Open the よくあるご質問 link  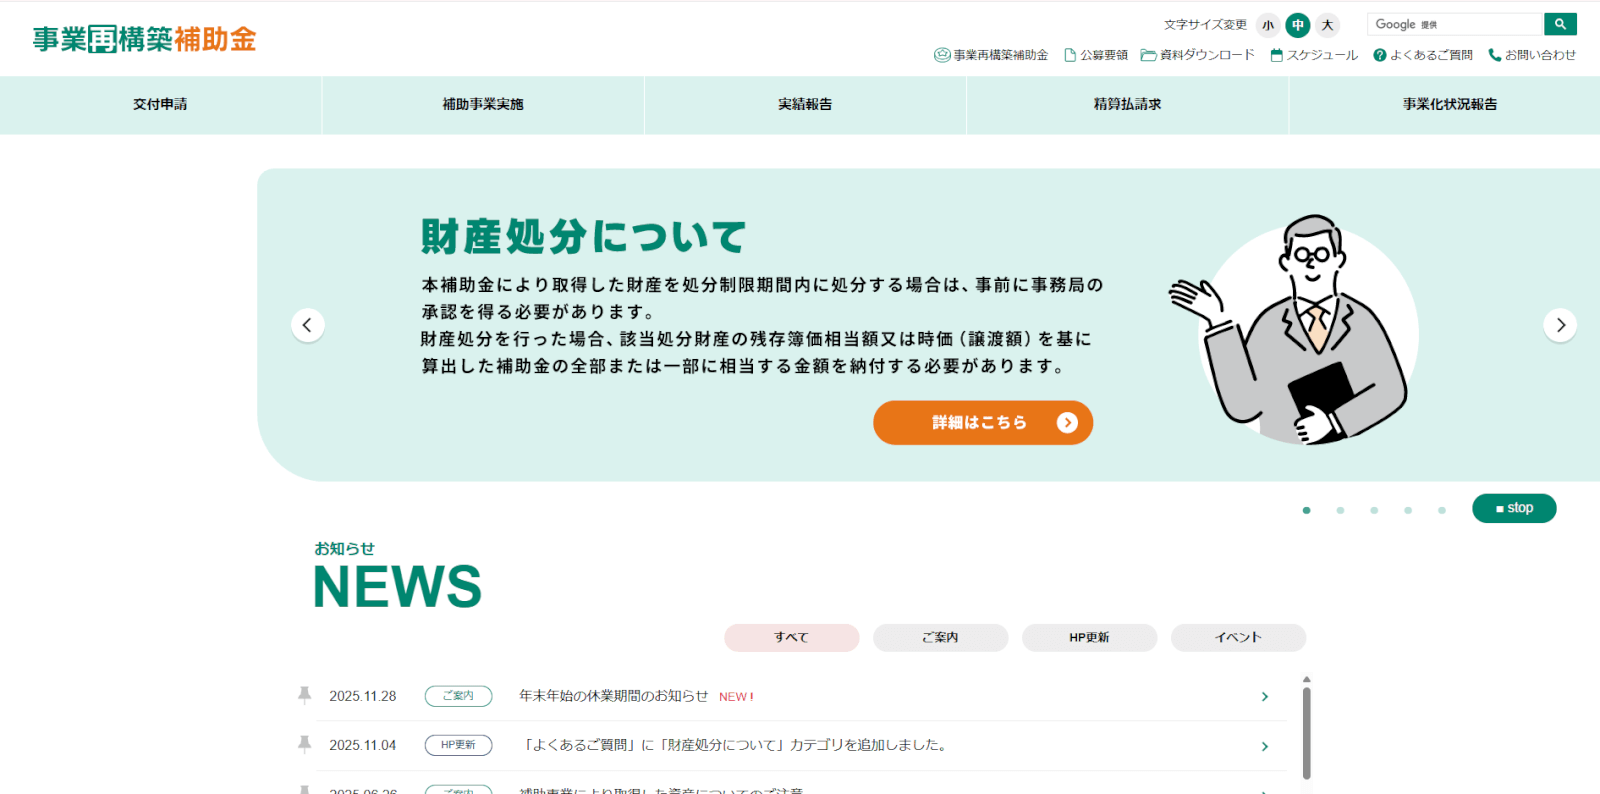point(1423,55)
